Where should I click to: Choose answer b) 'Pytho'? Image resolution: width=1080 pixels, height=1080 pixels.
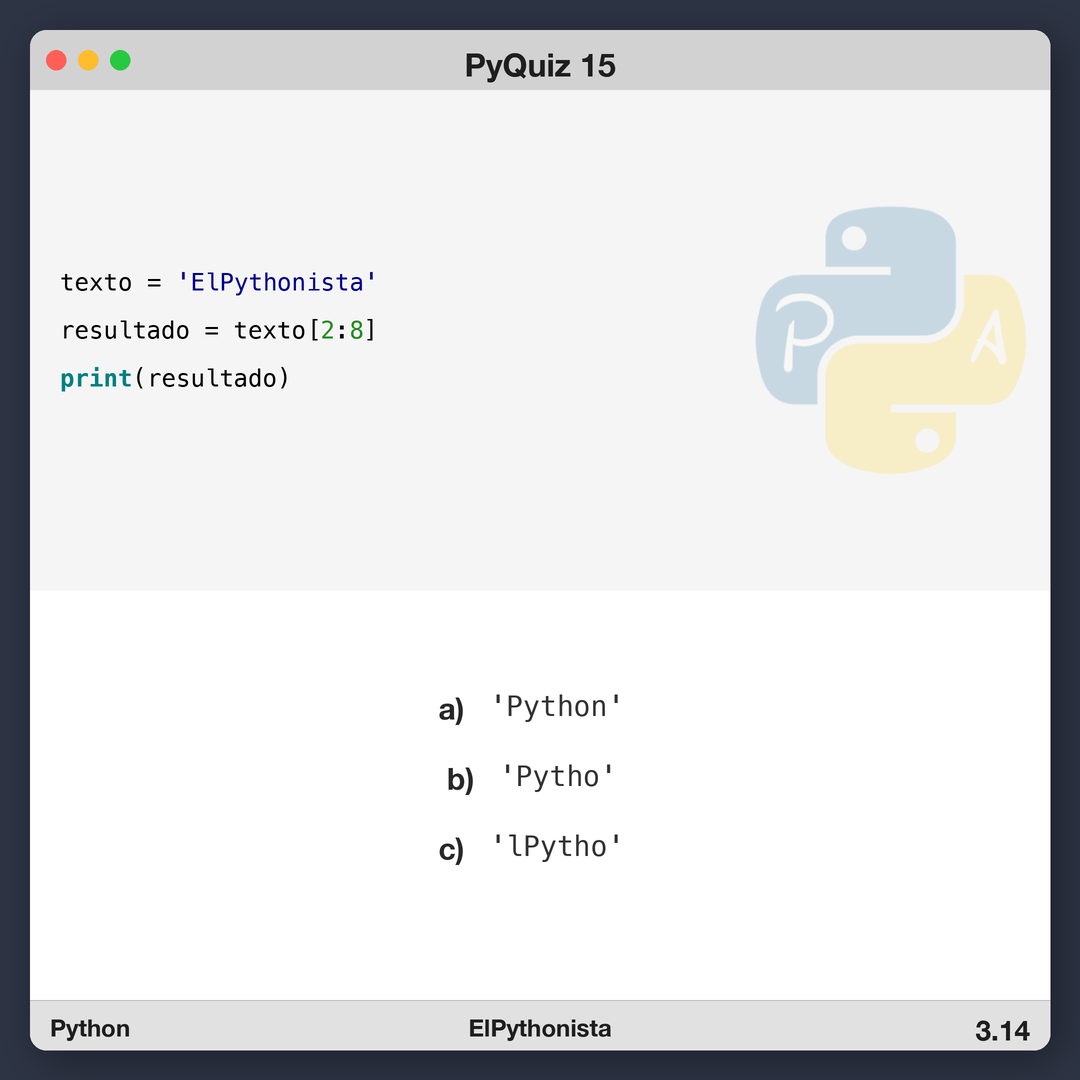click(557, 778)
